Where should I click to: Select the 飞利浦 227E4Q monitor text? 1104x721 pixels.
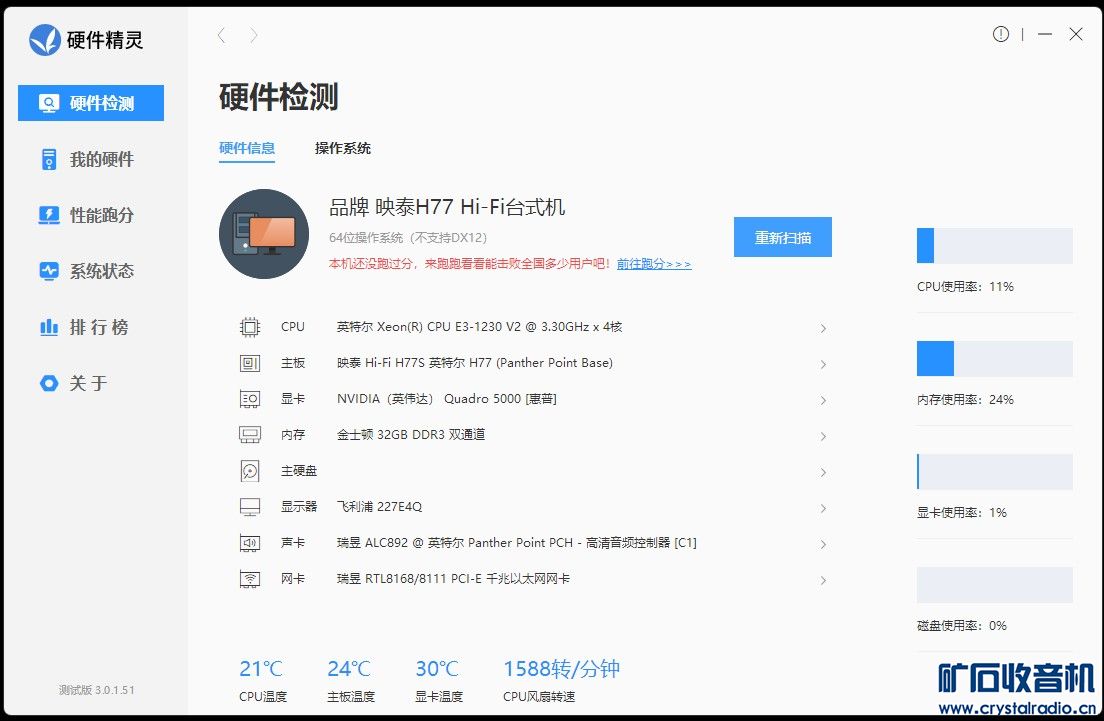click(379, 506)
